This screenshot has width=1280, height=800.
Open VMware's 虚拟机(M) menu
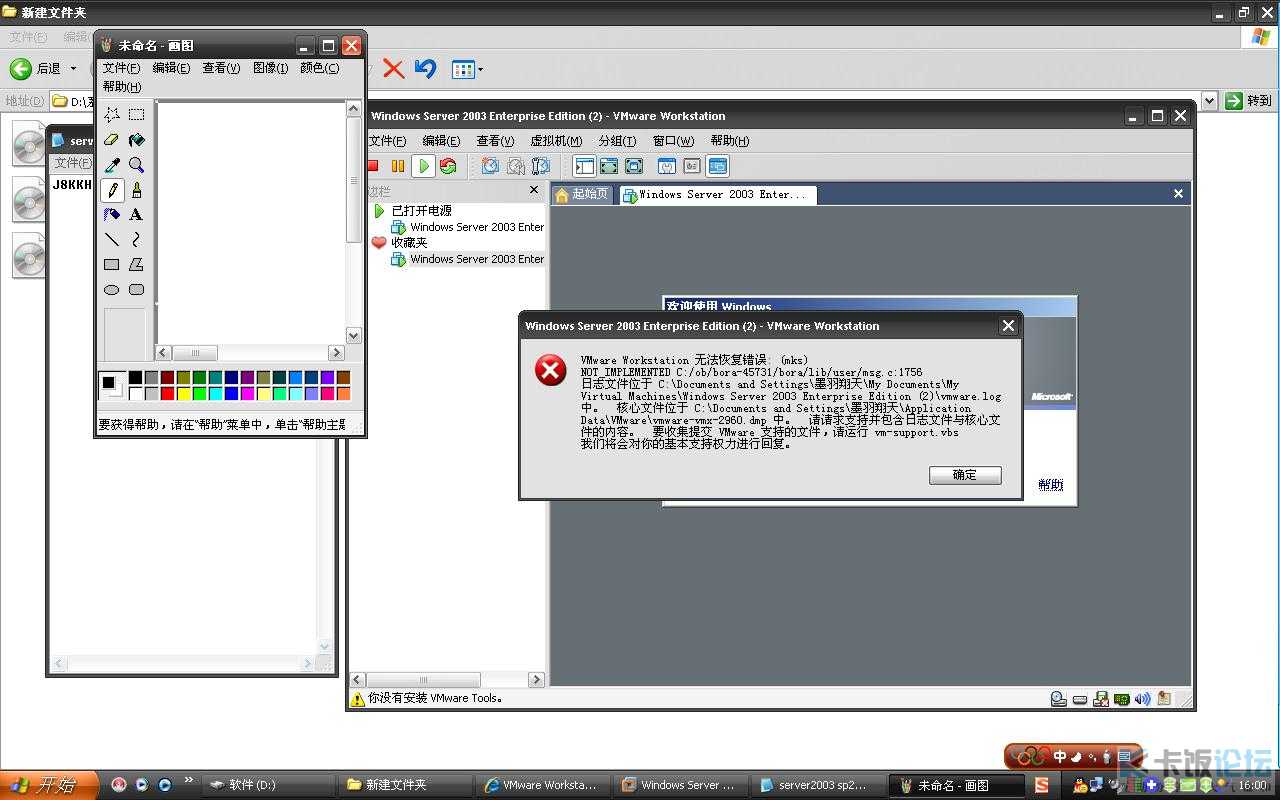pyautogui.click(x=555, y=141)
